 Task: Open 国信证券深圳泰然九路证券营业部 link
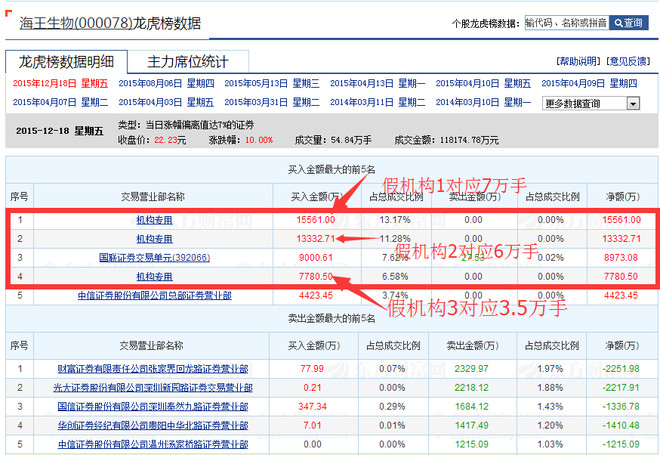(x=153, y=407)
